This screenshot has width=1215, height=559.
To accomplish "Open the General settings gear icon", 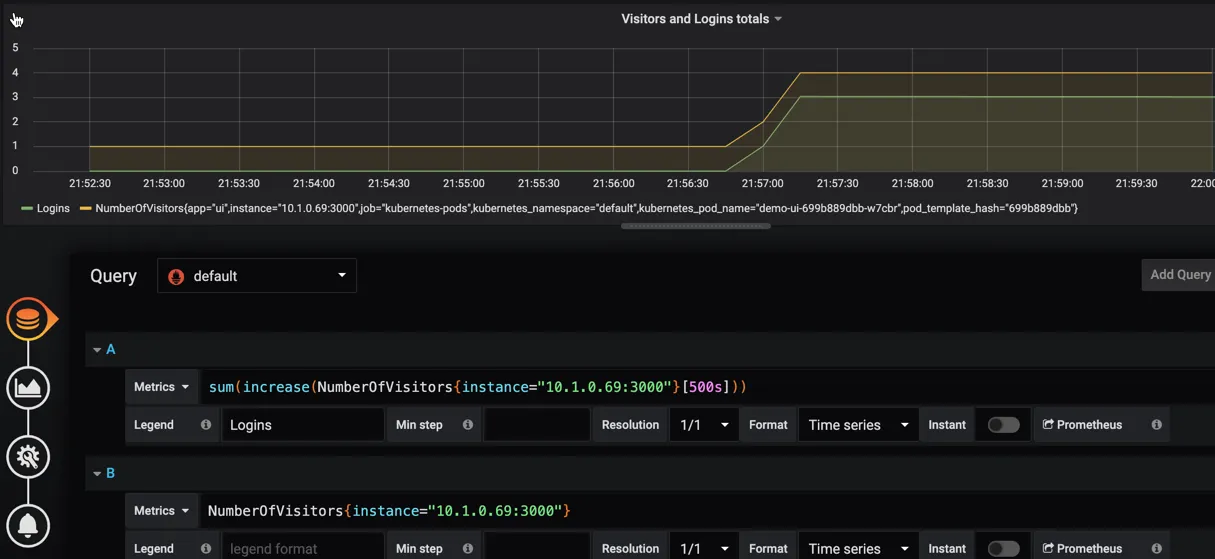I will click(28, 457).
